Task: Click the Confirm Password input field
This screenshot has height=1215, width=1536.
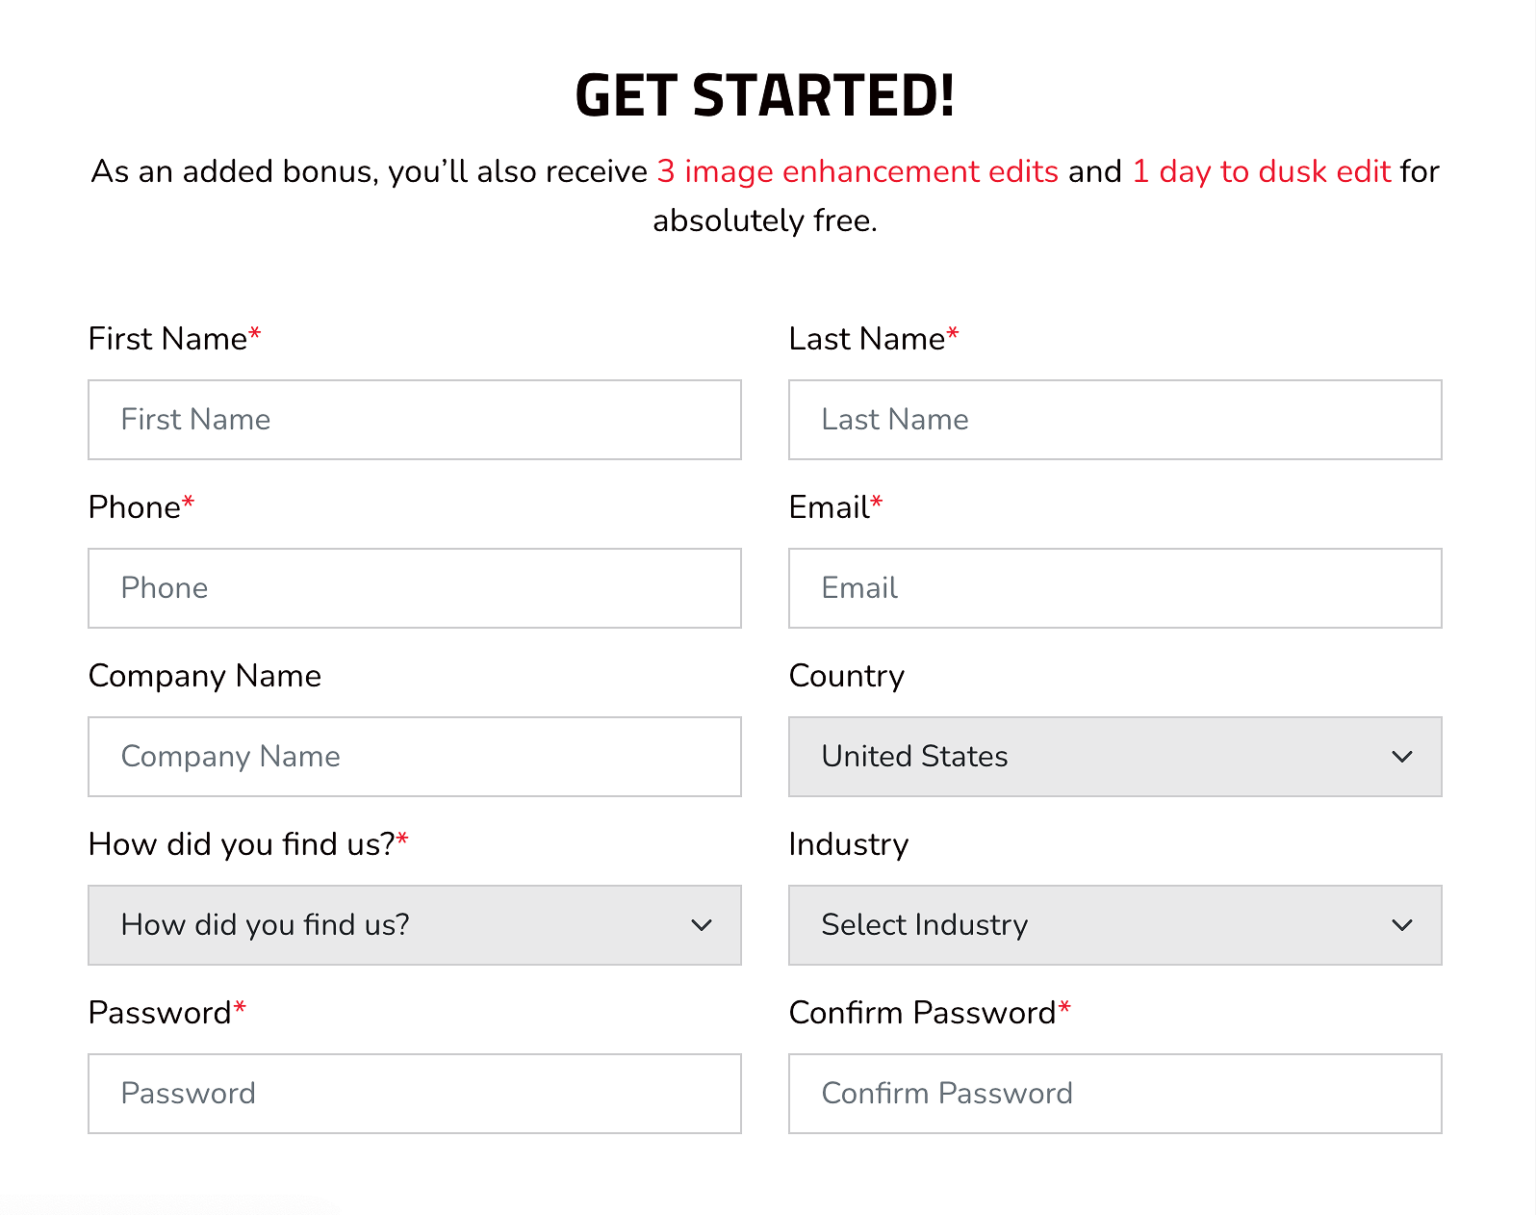Action: pos(1114,1093)
